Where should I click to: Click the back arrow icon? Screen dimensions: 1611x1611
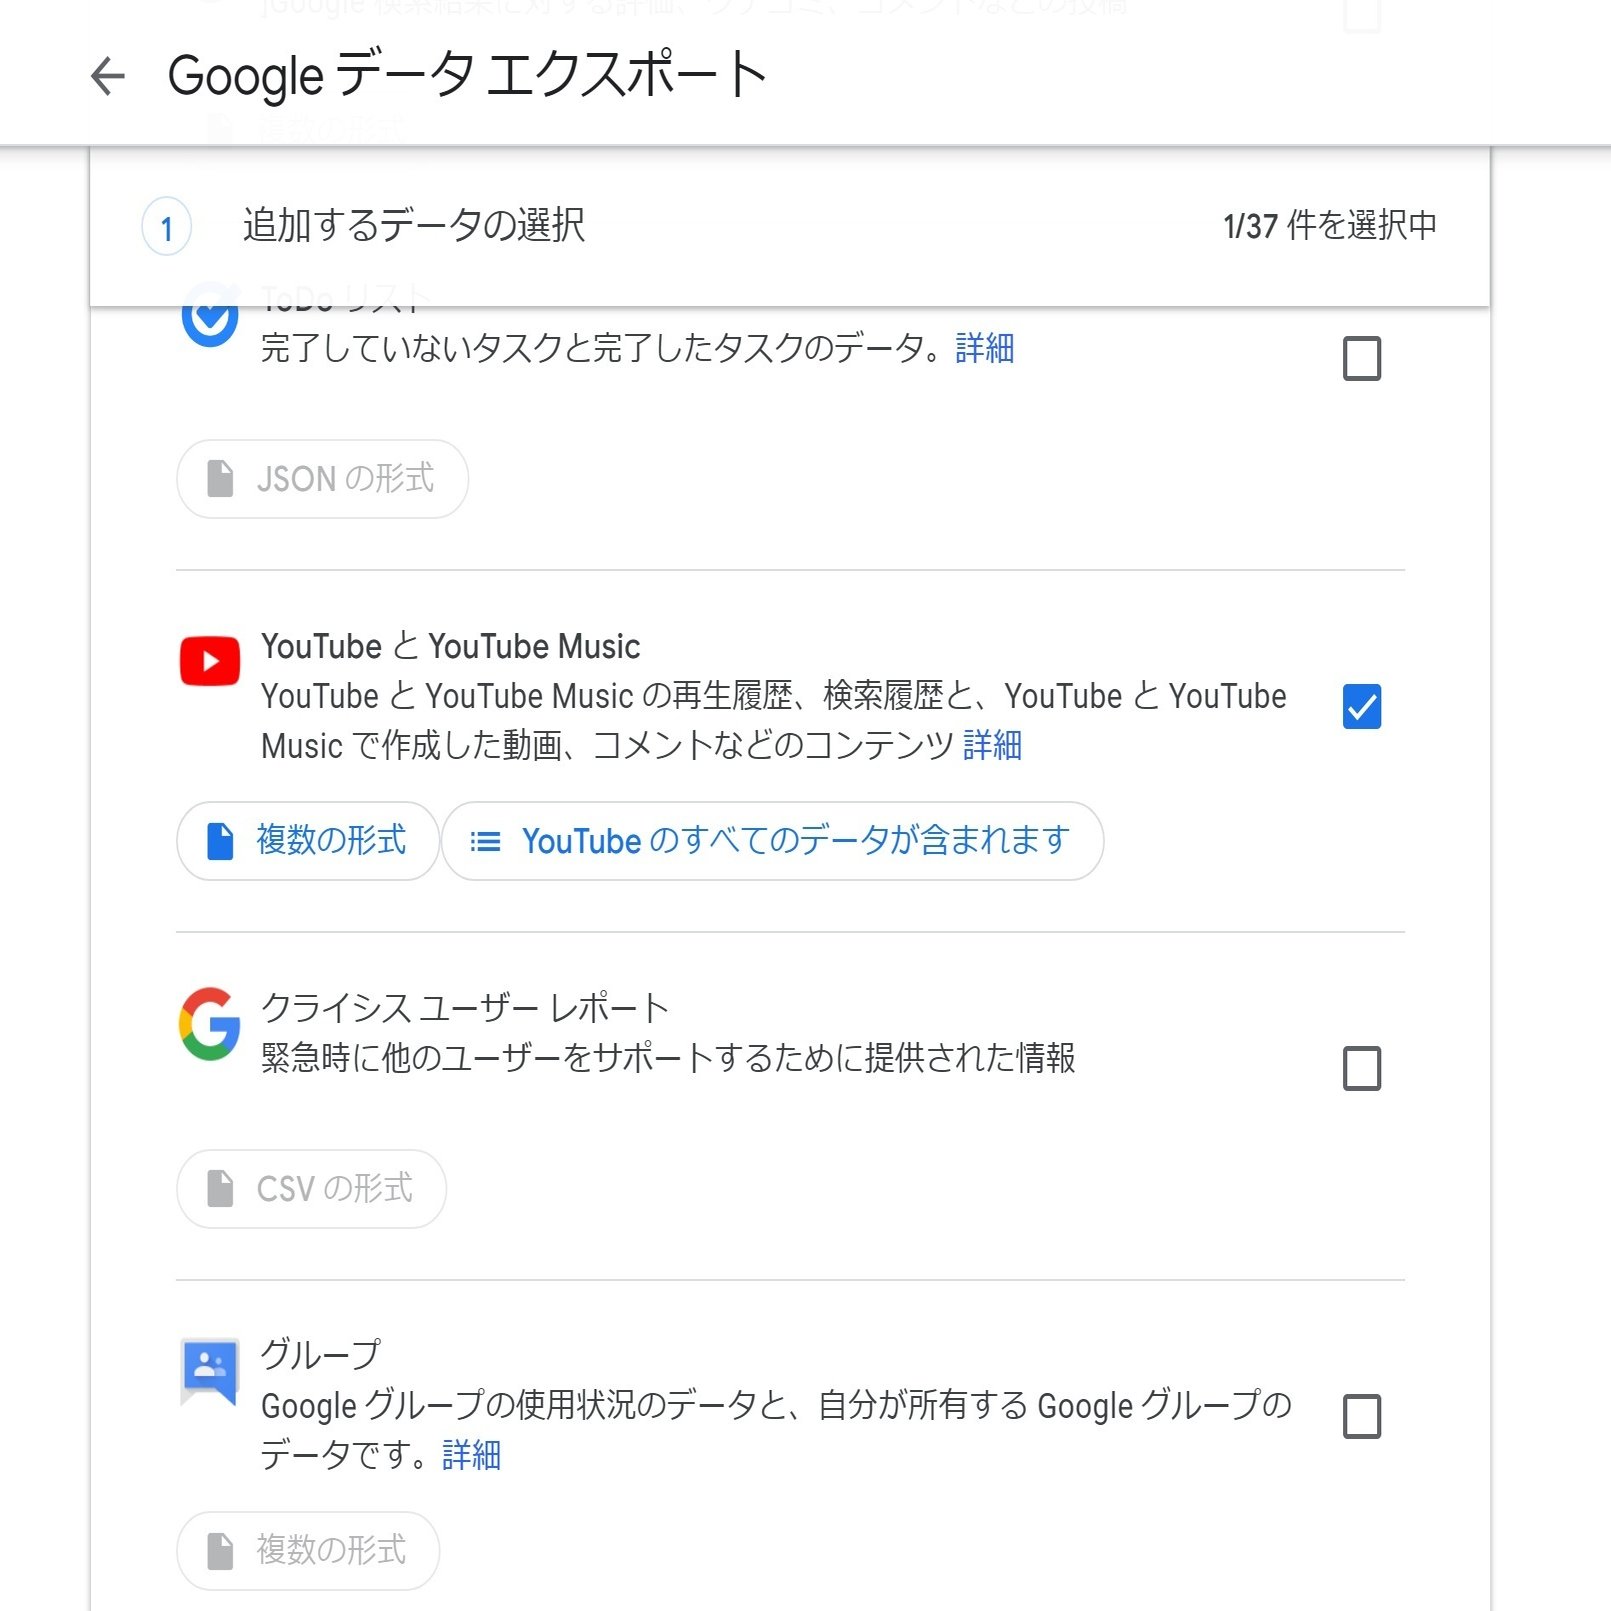(108, 76)
